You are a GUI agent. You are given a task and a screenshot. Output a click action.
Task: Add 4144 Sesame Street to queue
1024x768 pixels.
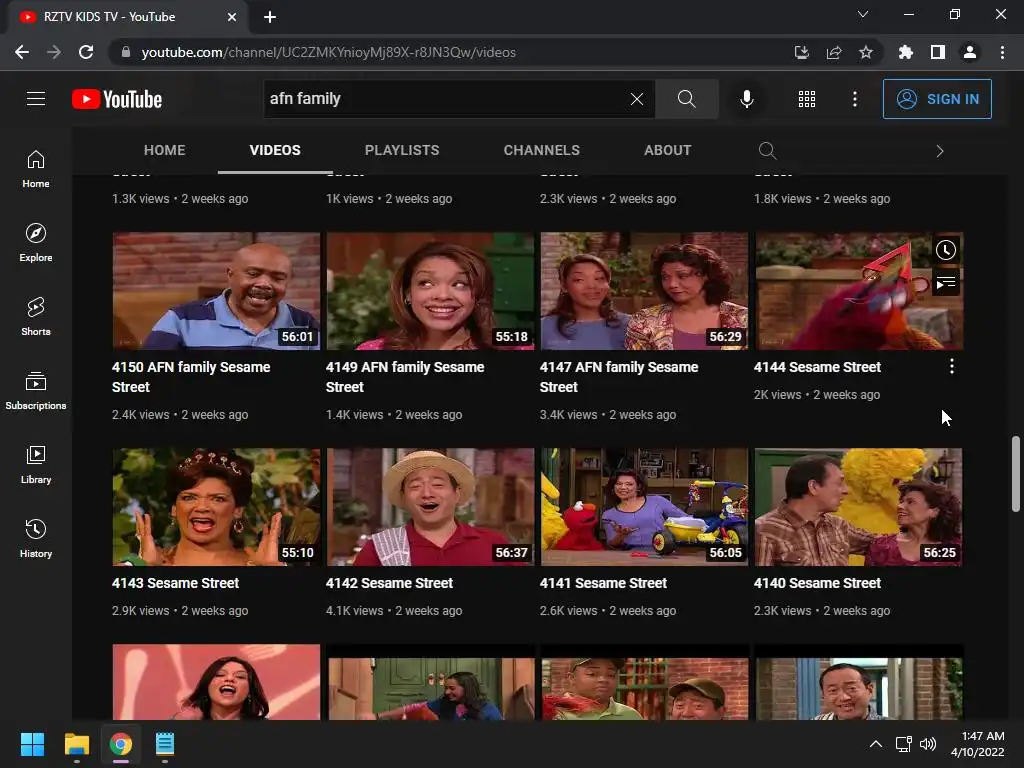[x=946, y=283]
